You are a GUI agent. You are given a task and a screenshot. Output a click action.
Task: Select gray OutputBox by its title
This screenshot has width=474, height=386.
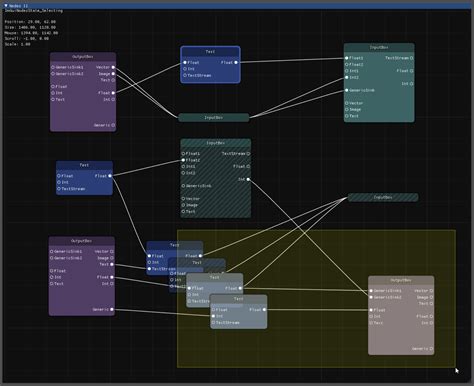point(401,280)
